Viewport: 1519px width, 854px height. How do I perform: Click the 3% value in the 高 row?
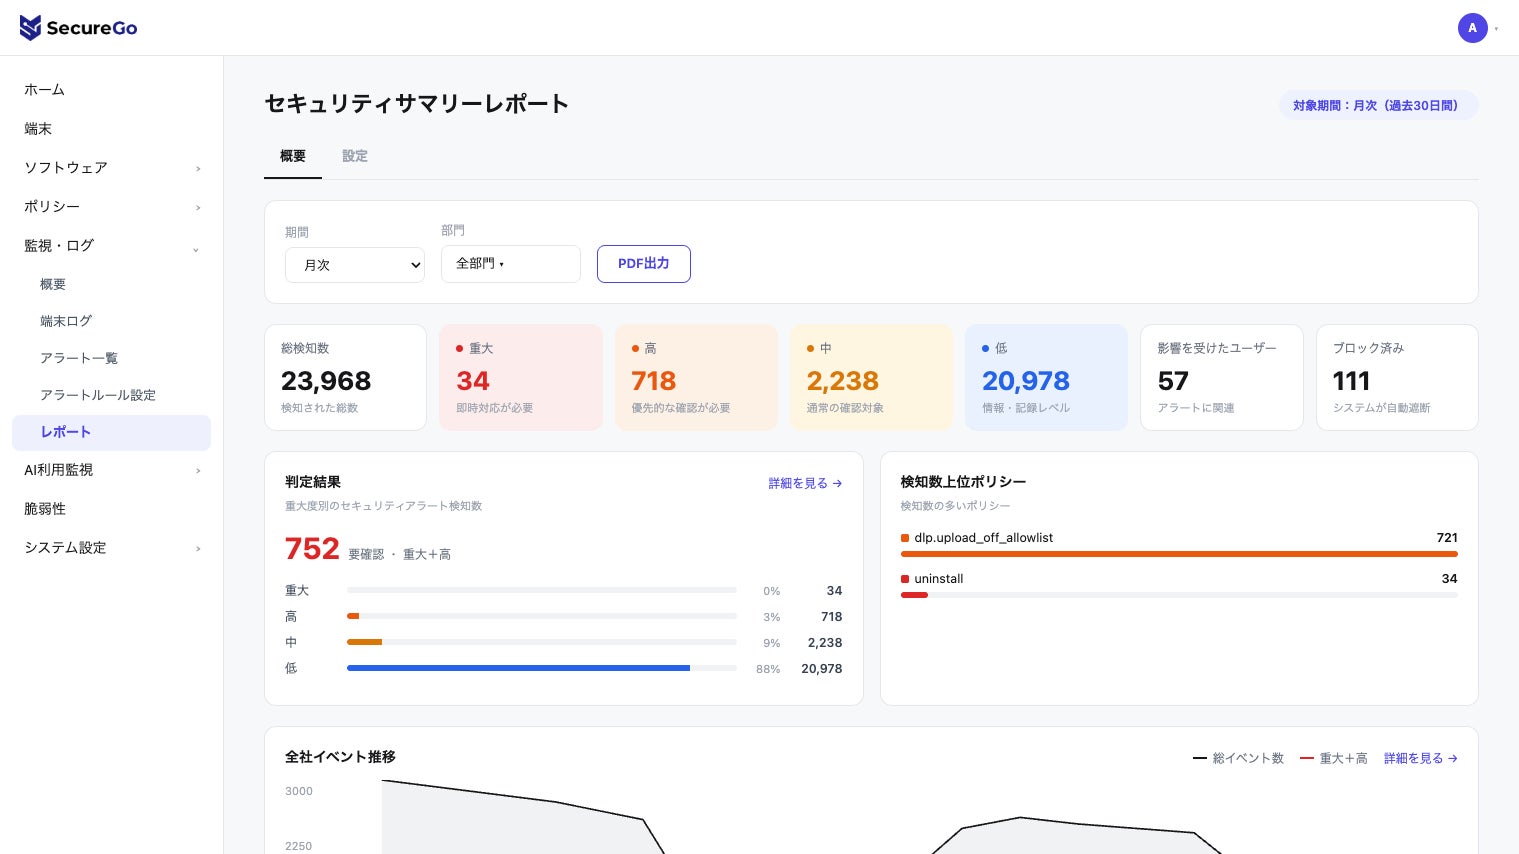coord(772,617)
